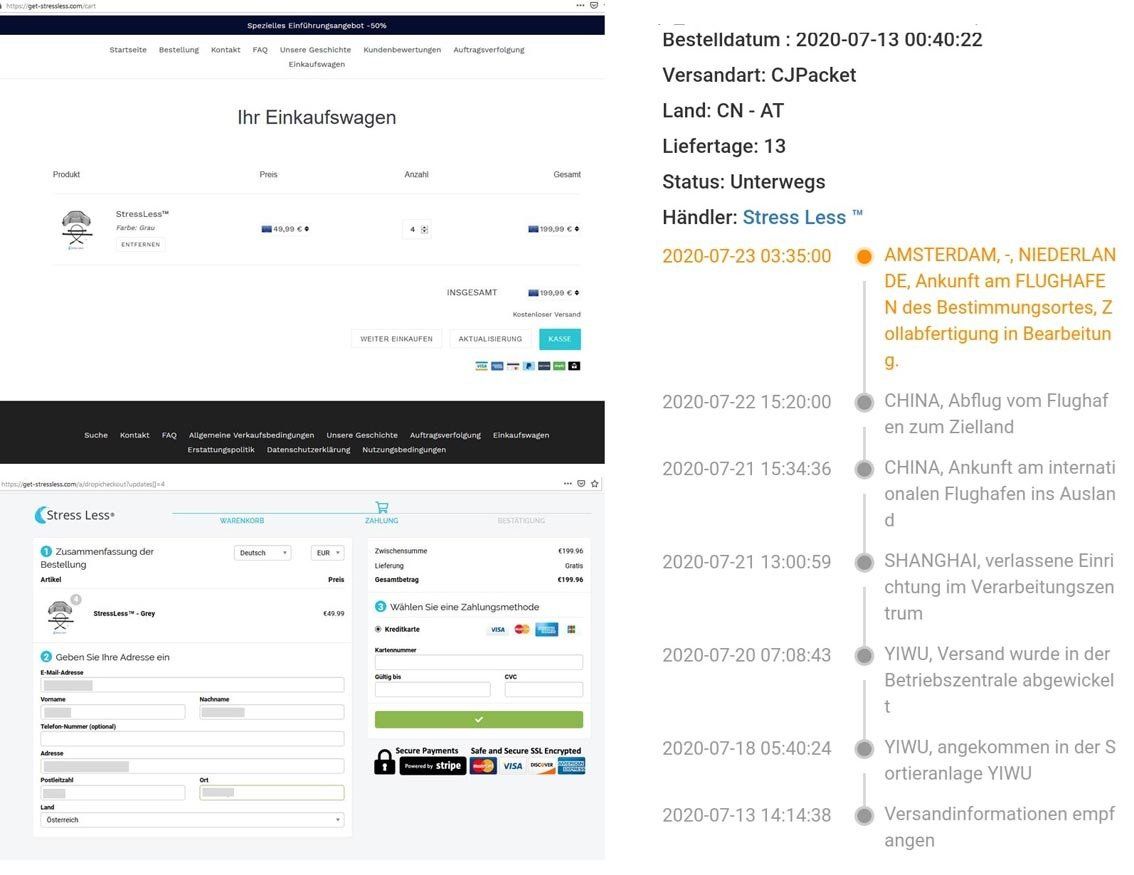Click the Ort input field
This screenshot has height=875, width=1134.
click(x=272, y=793)
